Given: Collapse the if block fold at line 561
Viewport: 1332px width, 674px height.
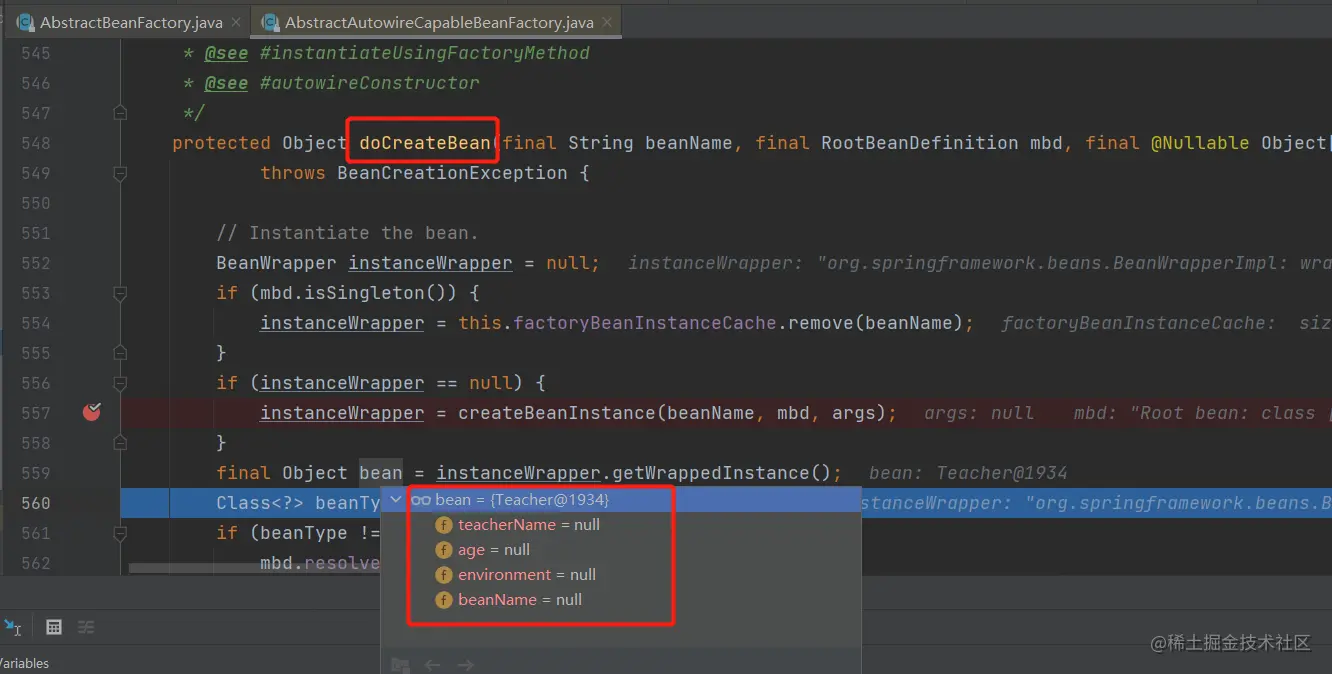Looking at the screenshot, I should coord(120,533).
